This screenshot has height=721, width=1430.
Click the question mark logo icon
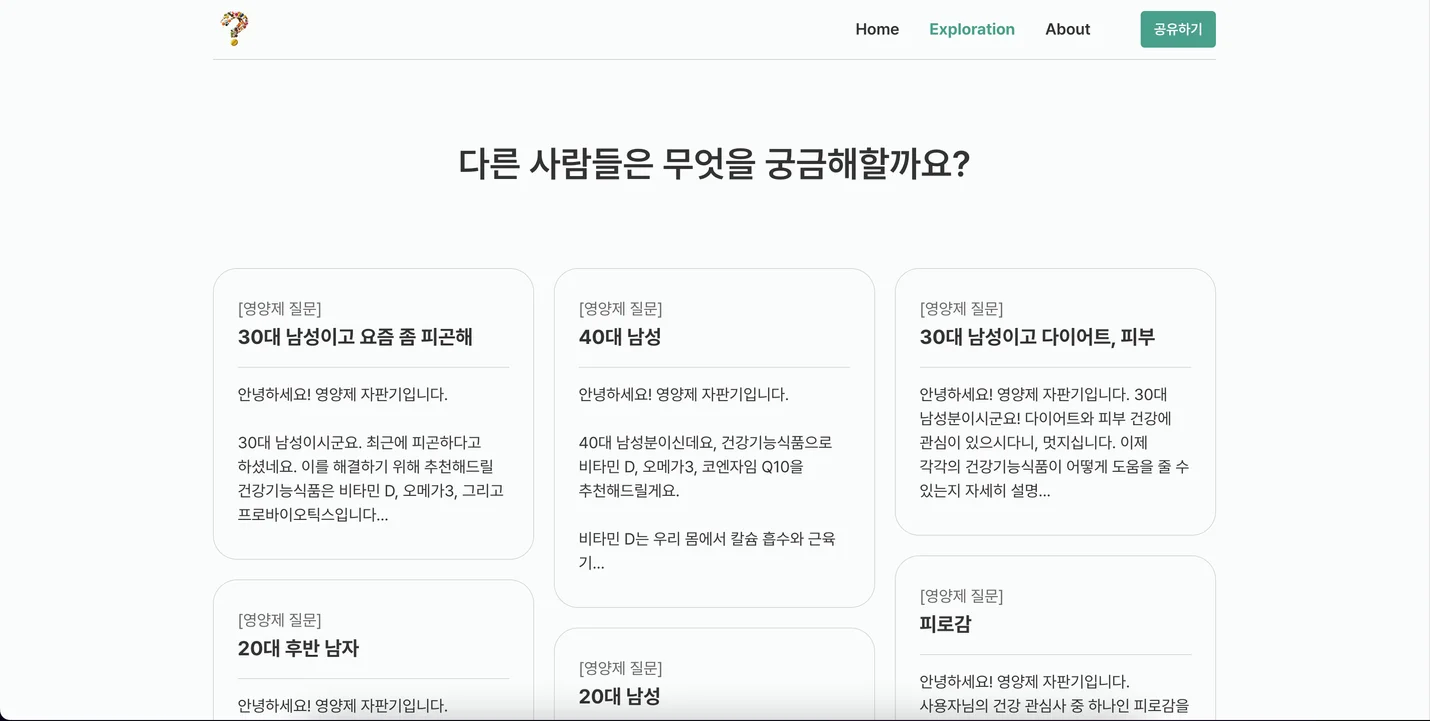(234, 29)
